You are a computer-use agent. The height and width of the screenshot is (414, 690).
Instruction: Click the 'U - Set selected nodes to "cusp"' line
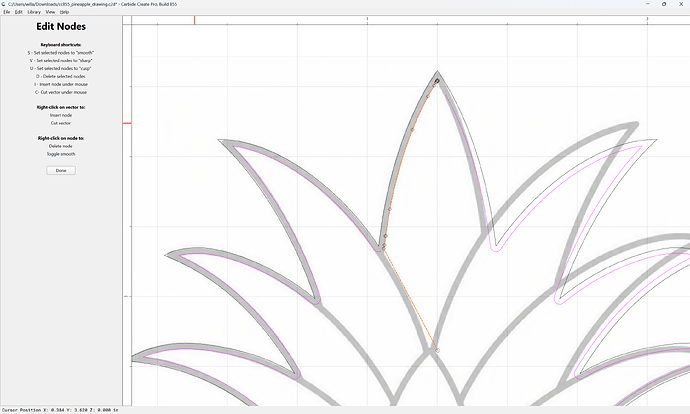61,69
